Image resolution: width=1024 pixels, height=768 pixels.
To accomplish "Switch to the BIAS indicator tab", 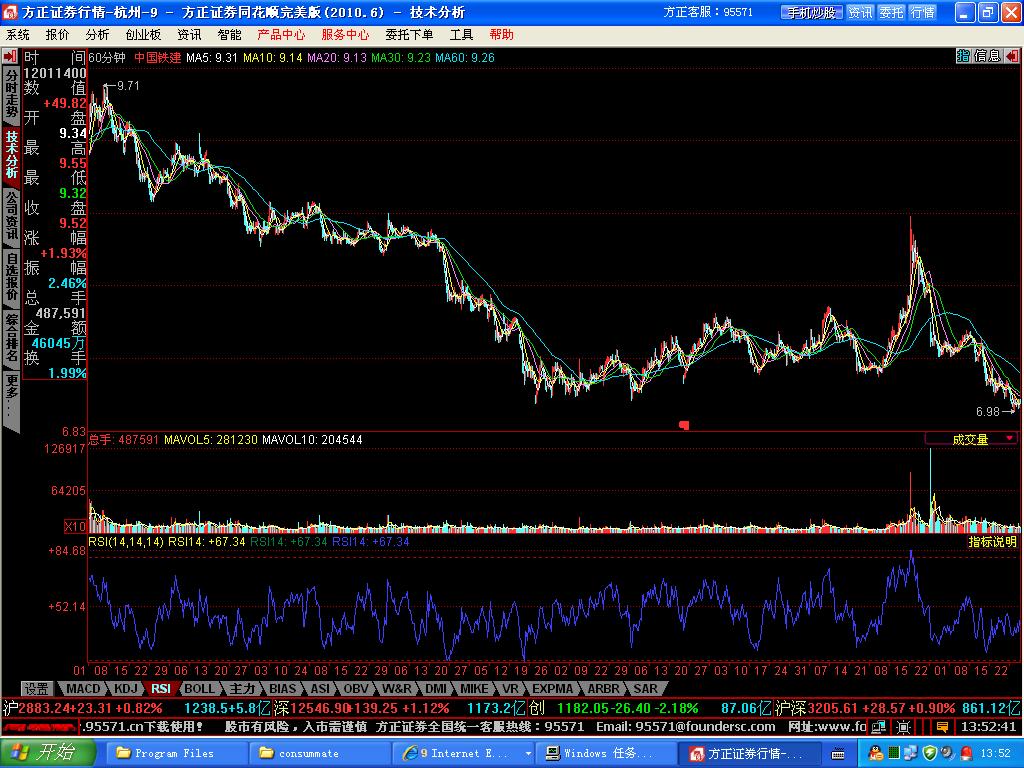I will 283,688.
